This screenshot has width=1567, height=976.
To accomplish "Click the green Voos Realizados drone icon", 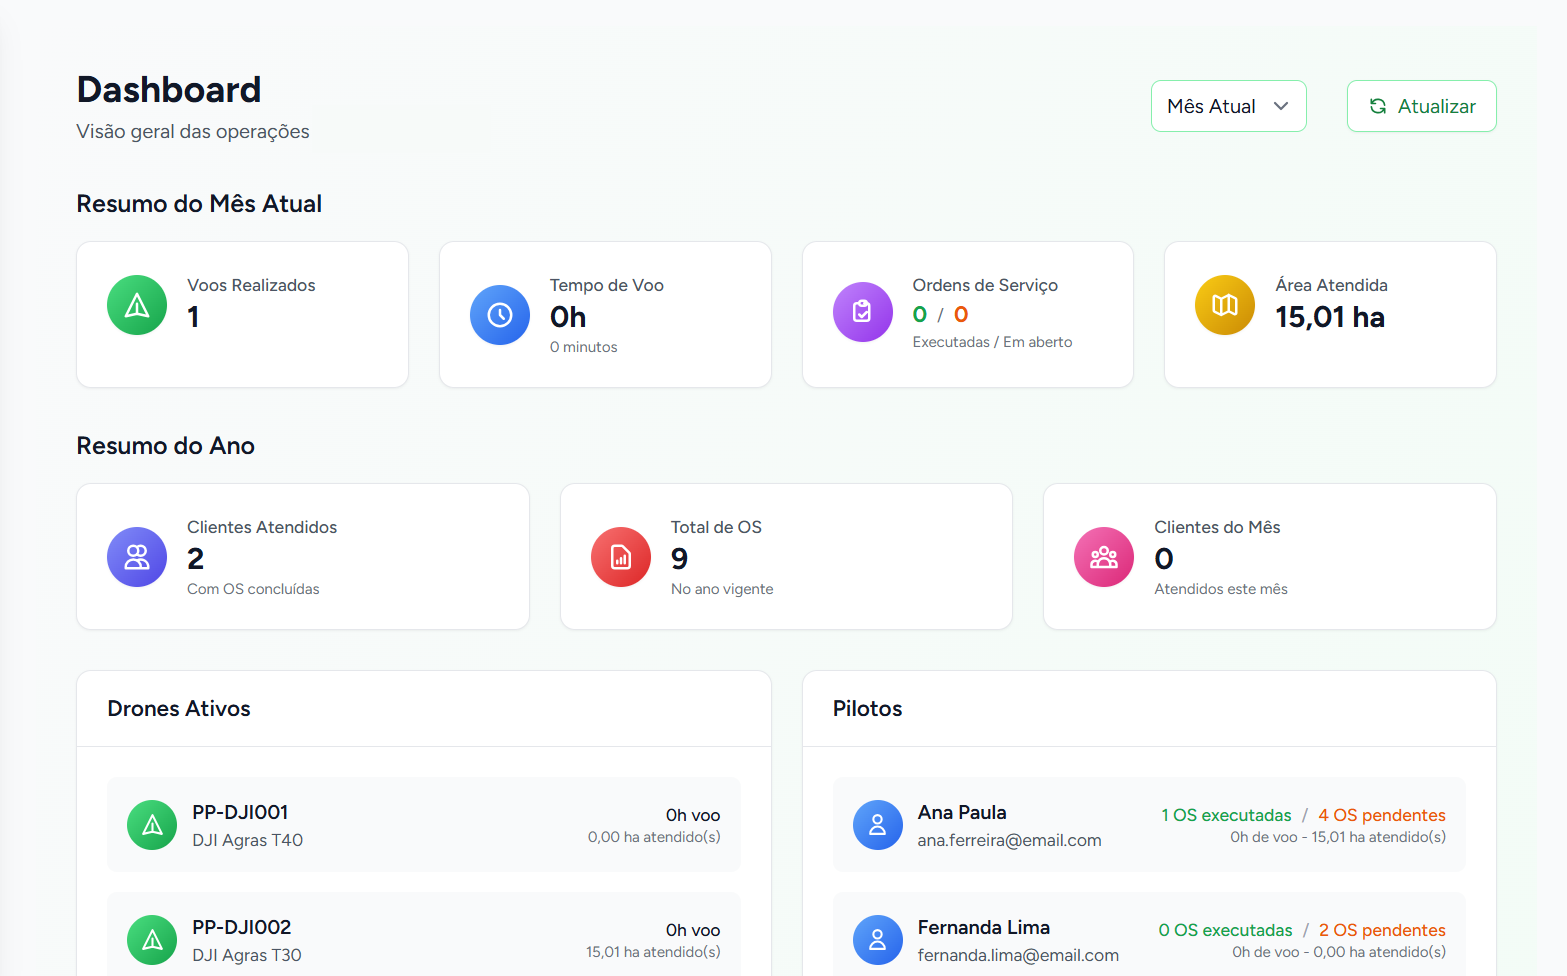I will coord(137,305).
